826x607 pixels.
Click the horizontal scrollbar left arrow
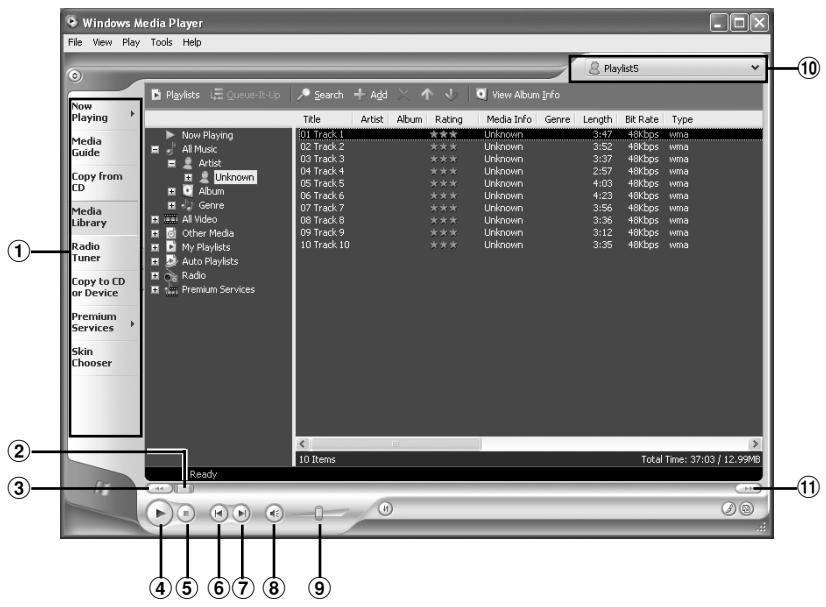302,444
